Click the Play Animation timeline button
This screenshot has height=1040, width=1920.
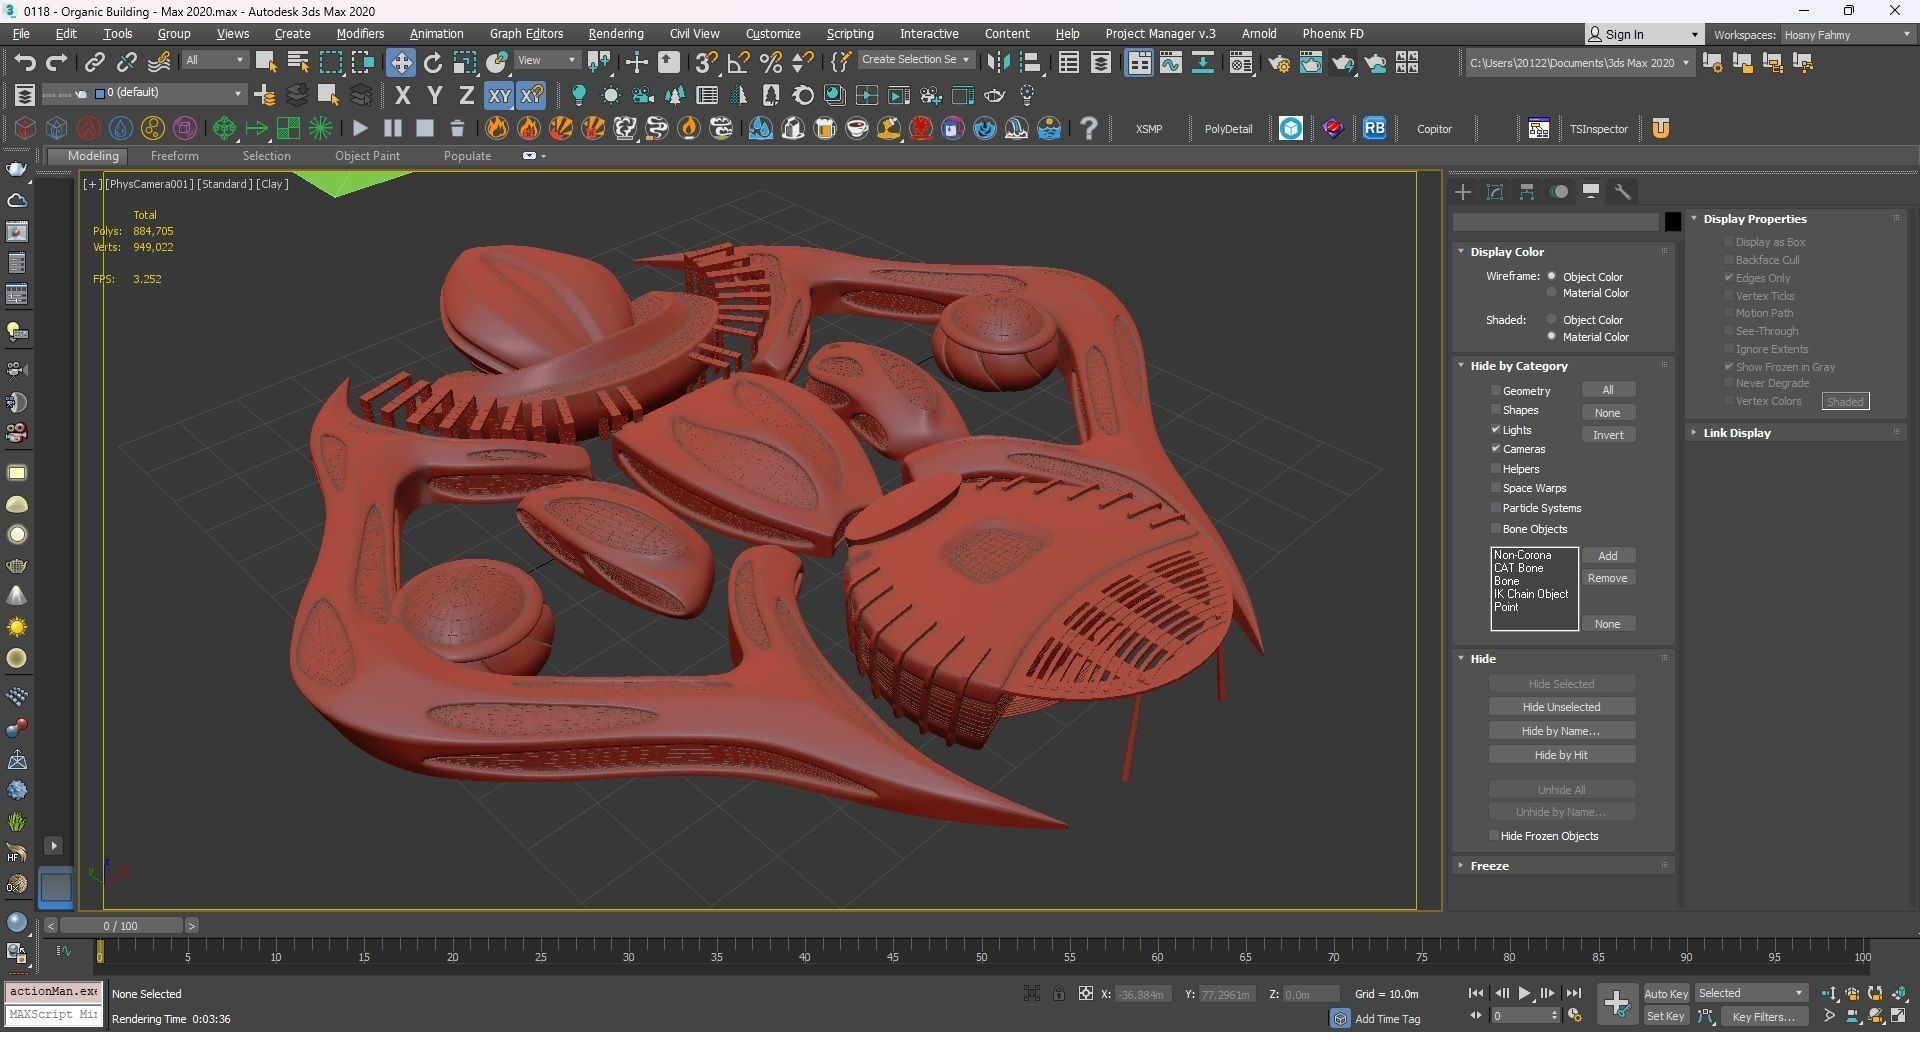point(1524,993)
